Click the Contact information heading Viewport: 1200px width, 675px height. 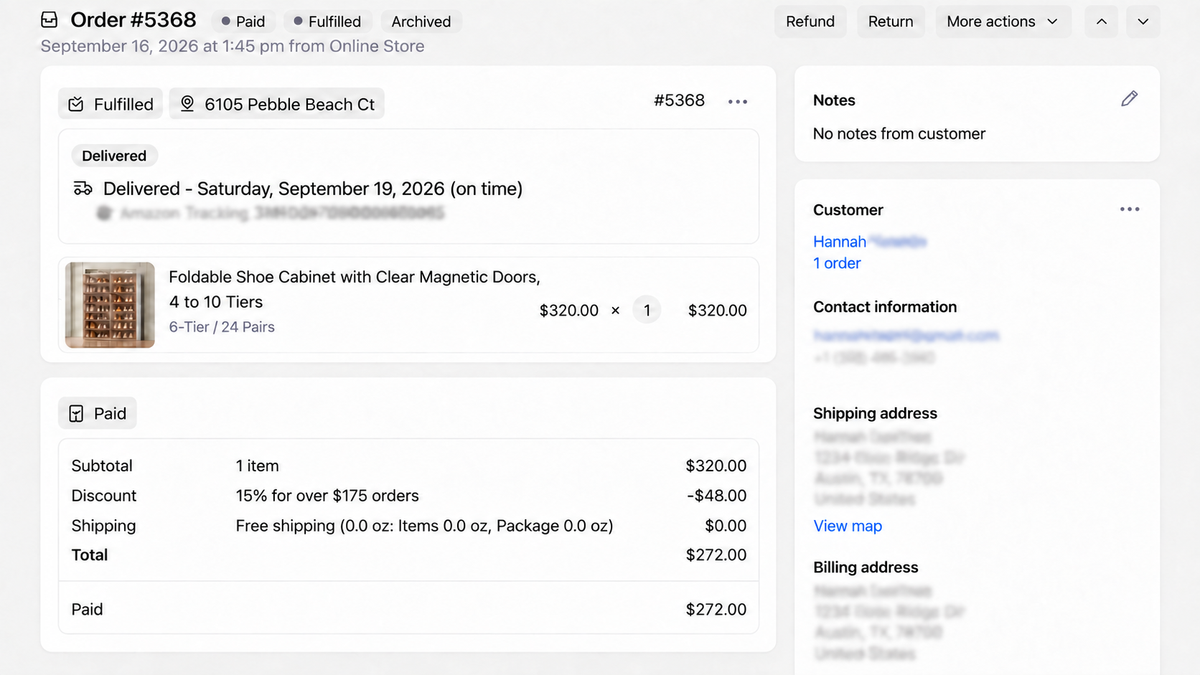[x=885, y=307]
